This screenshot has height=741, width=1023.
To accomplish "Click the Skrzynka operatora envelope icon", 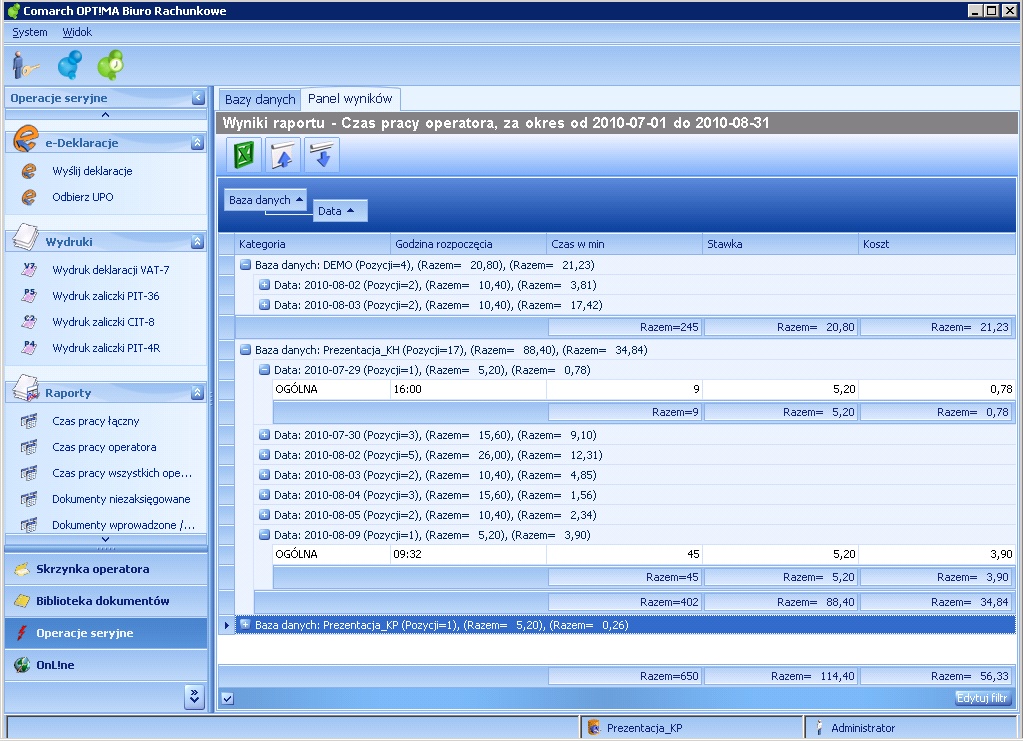I will point(22,569).
